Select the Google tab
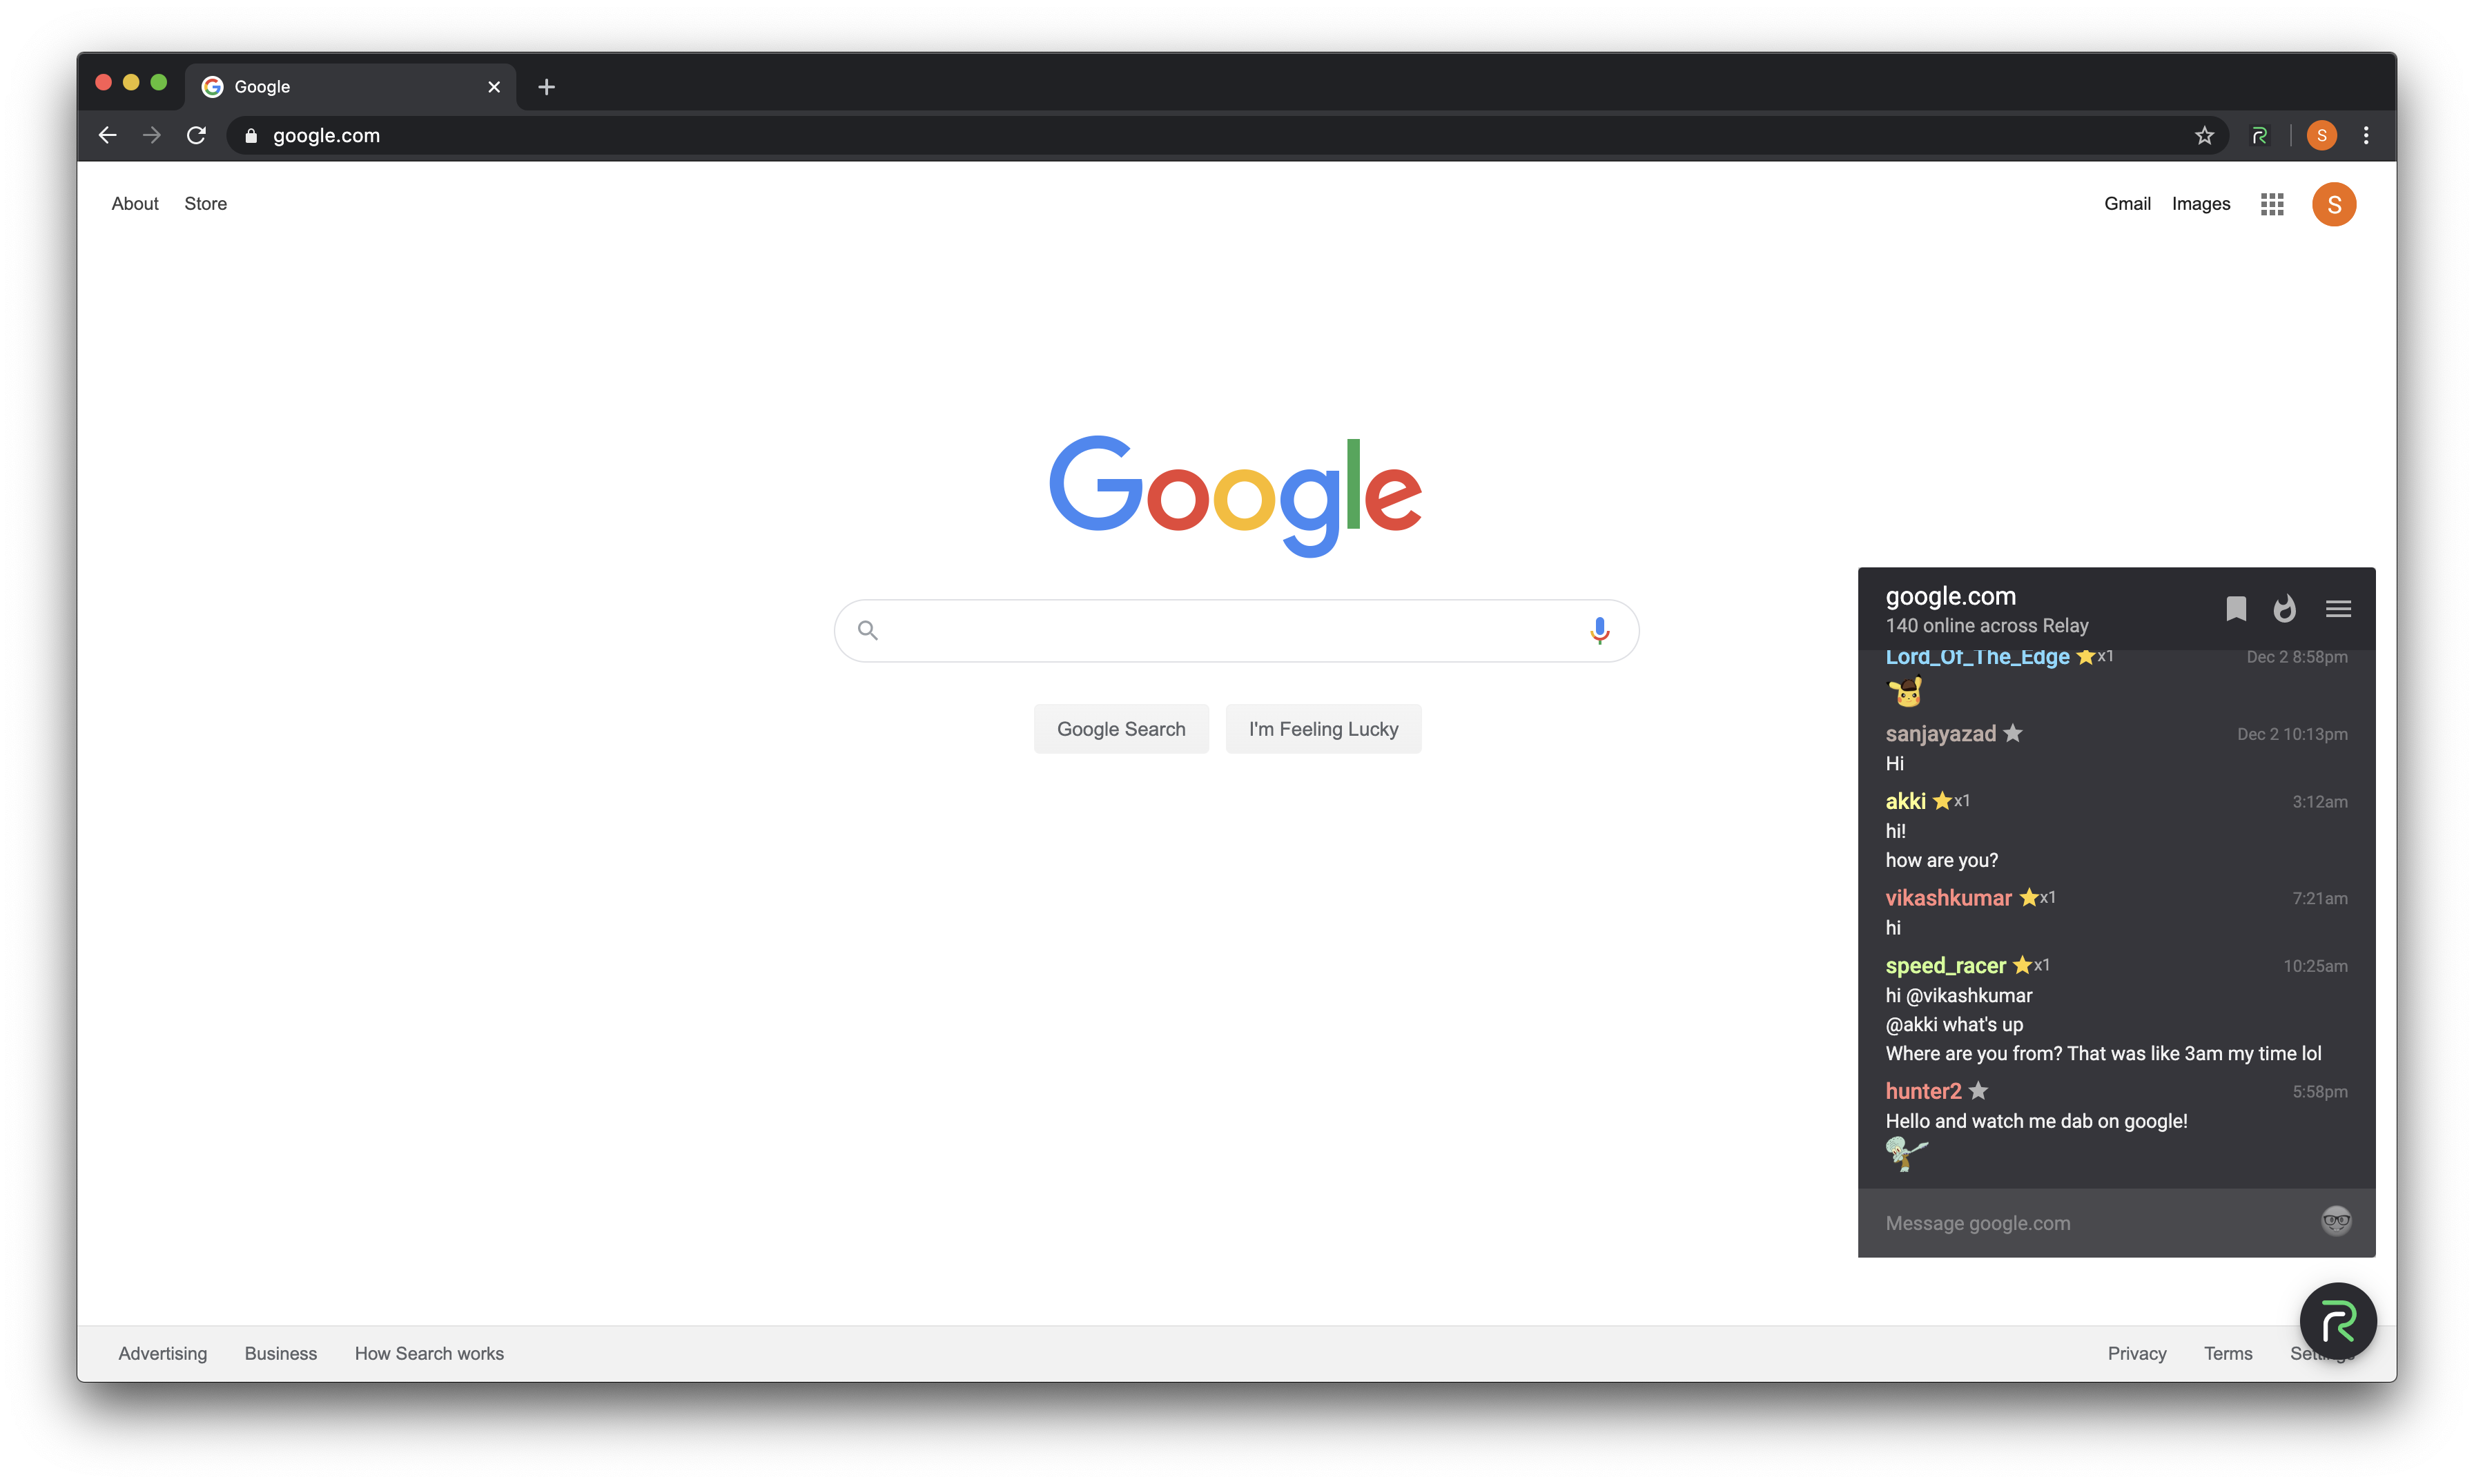The width and height of the screenshot is (2474, 1484). (x=351, y=87)
